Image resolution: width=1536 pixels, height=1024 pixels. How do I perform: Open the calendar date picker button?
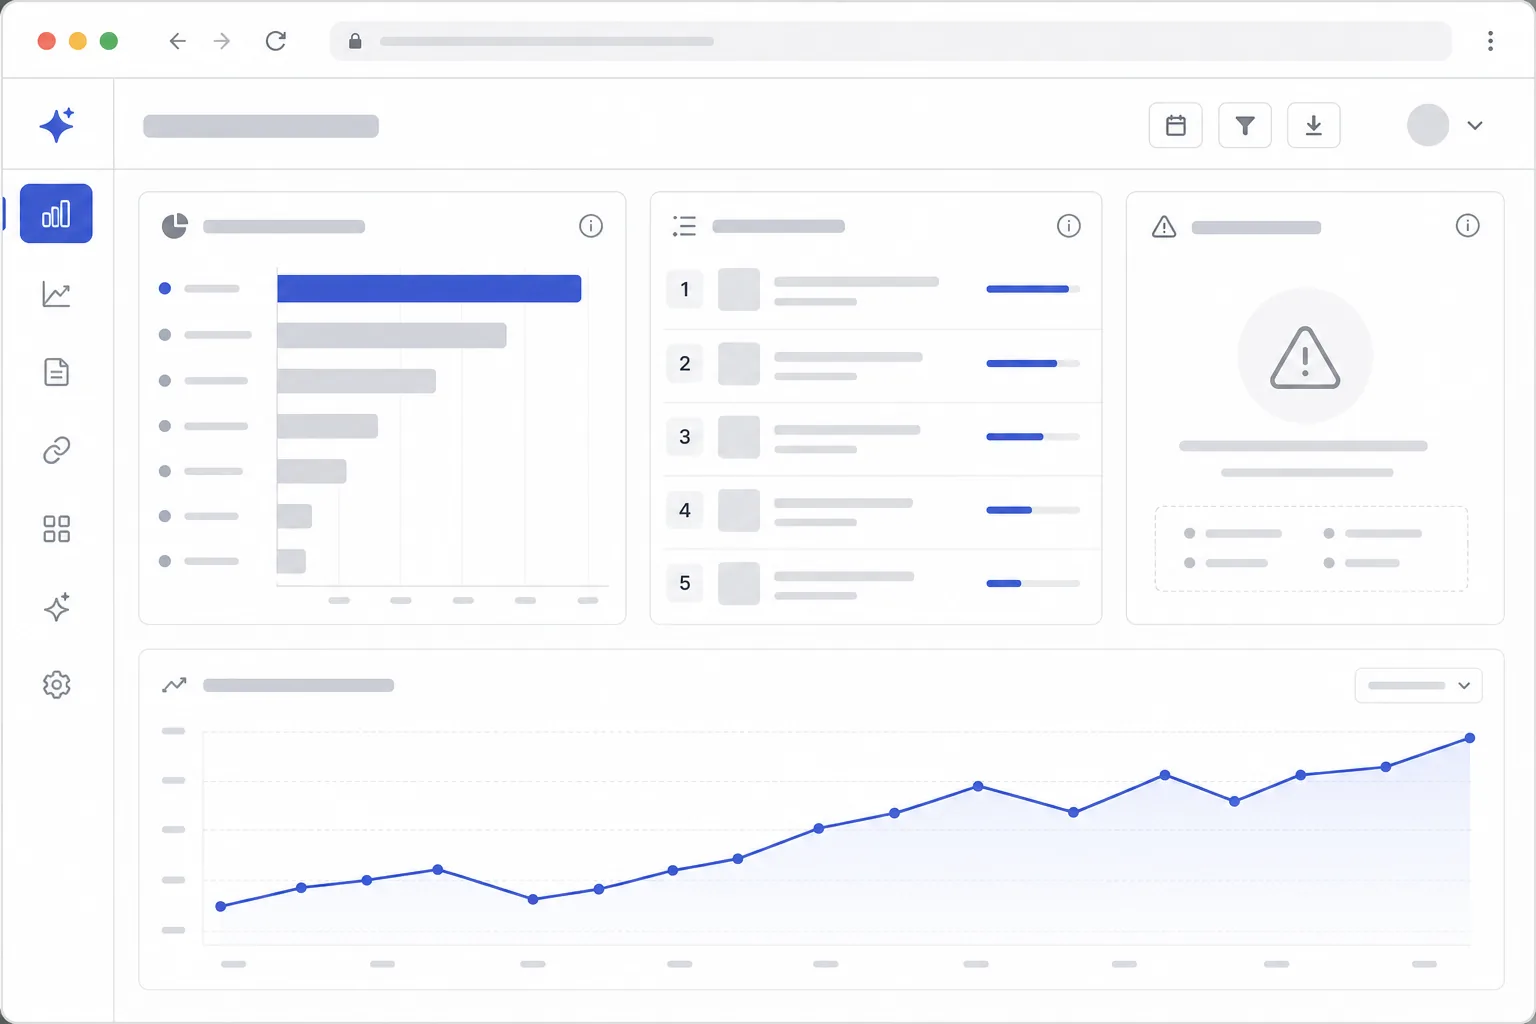pyautogui.click(x=1175, y=126)
